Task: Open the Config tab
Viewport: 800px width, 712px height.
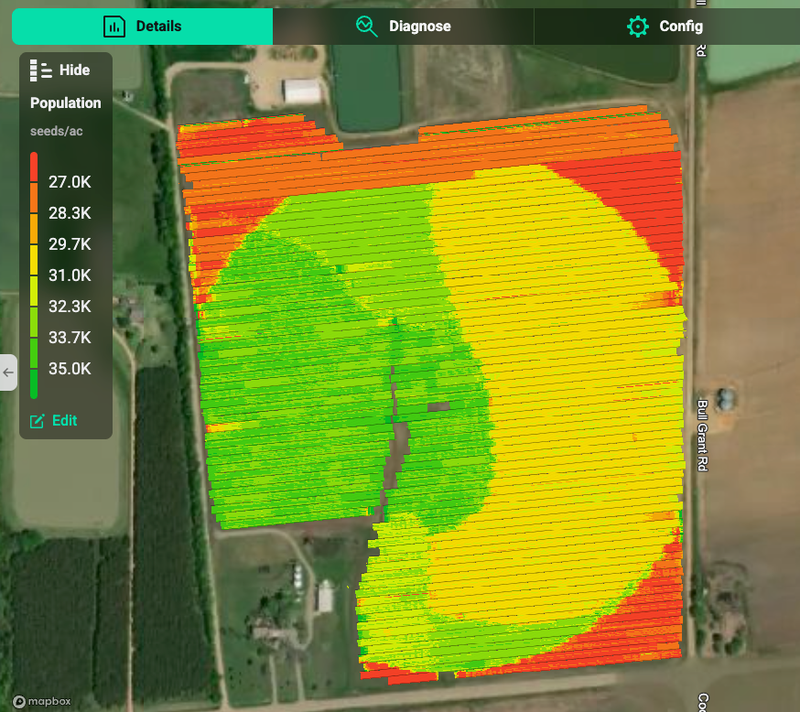Action: (x=665, y=26)
